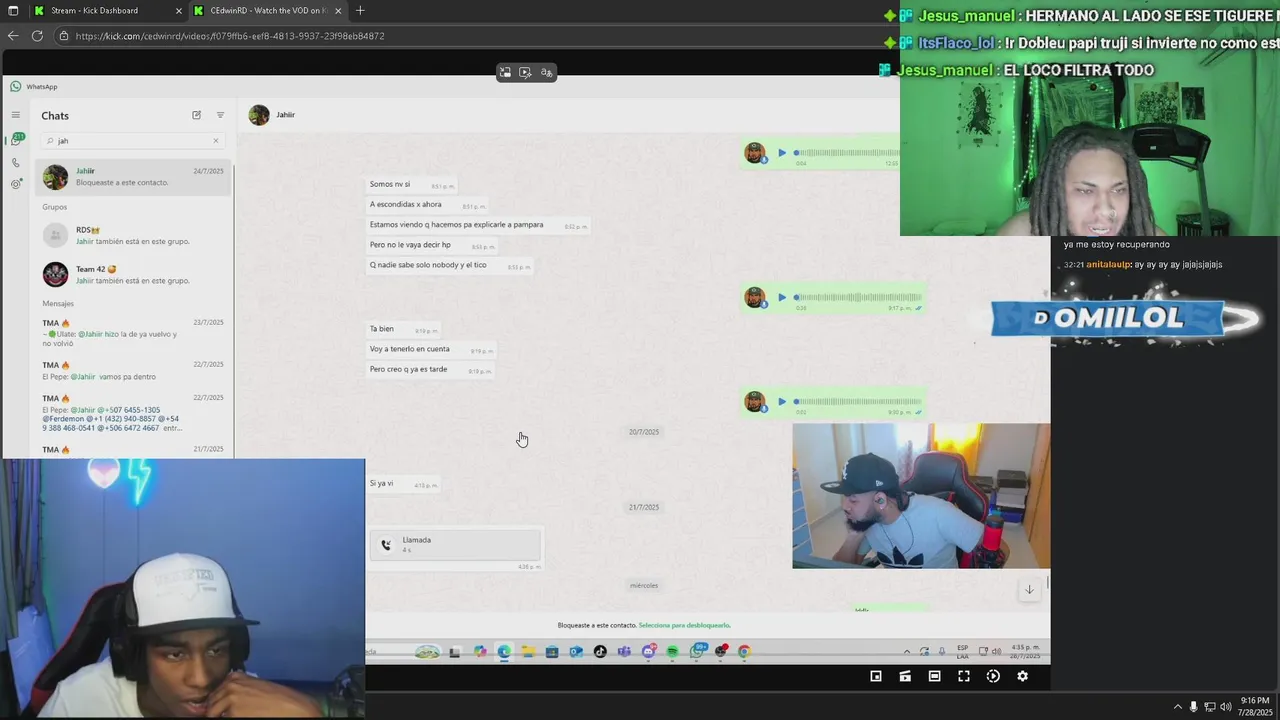Cast the Kick video to device
This screenshot has height=720, width=1280.
[905, 676]
